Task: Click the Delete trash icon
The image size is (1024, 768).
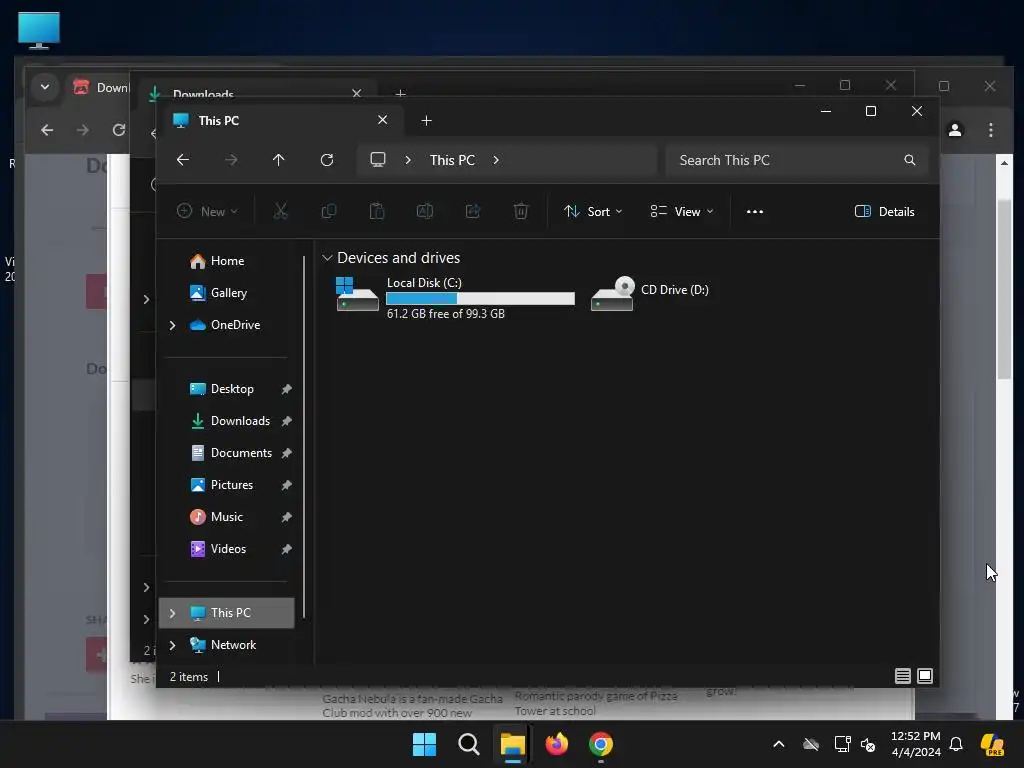Action: 521,212
